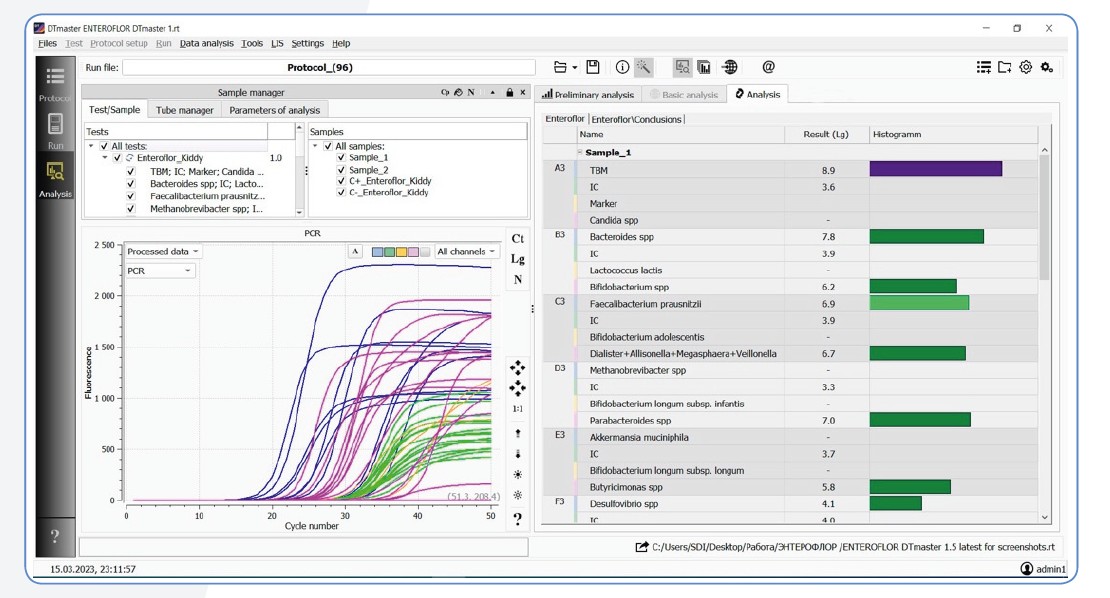Screen dimensions: 1110x598
Task: Click the lock icon in Sample manager
Action: [x=509, y=93]
